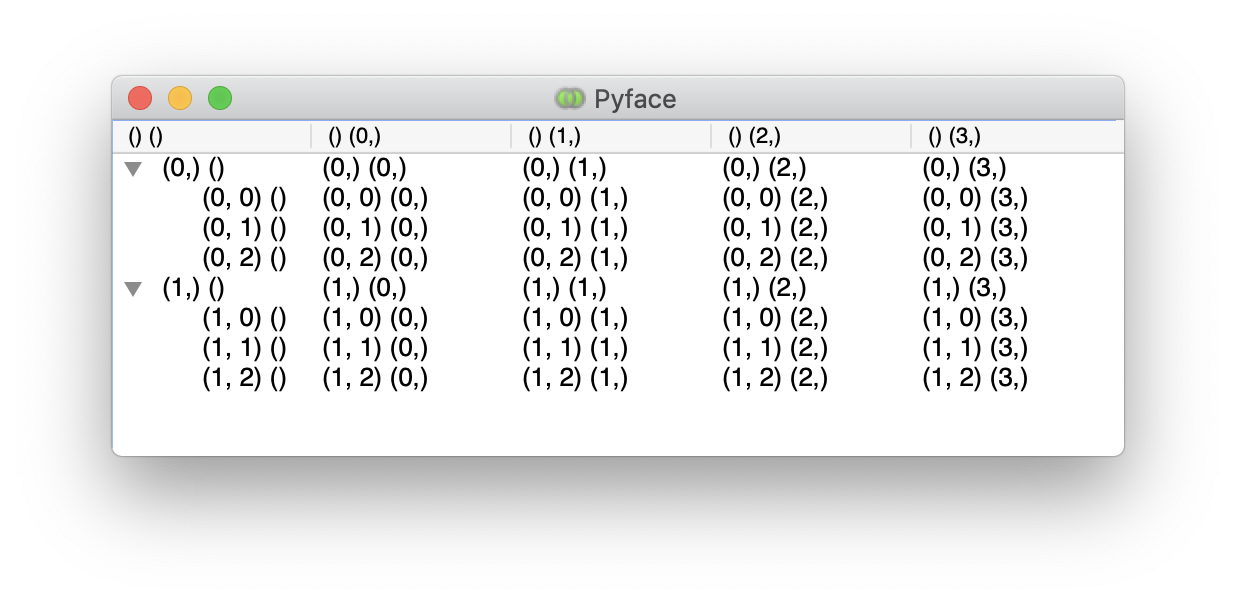Image resolution: width=1236 pixels, height=604 pixels.
Task: Minimize window with yellow button
Action: [180, 99]
